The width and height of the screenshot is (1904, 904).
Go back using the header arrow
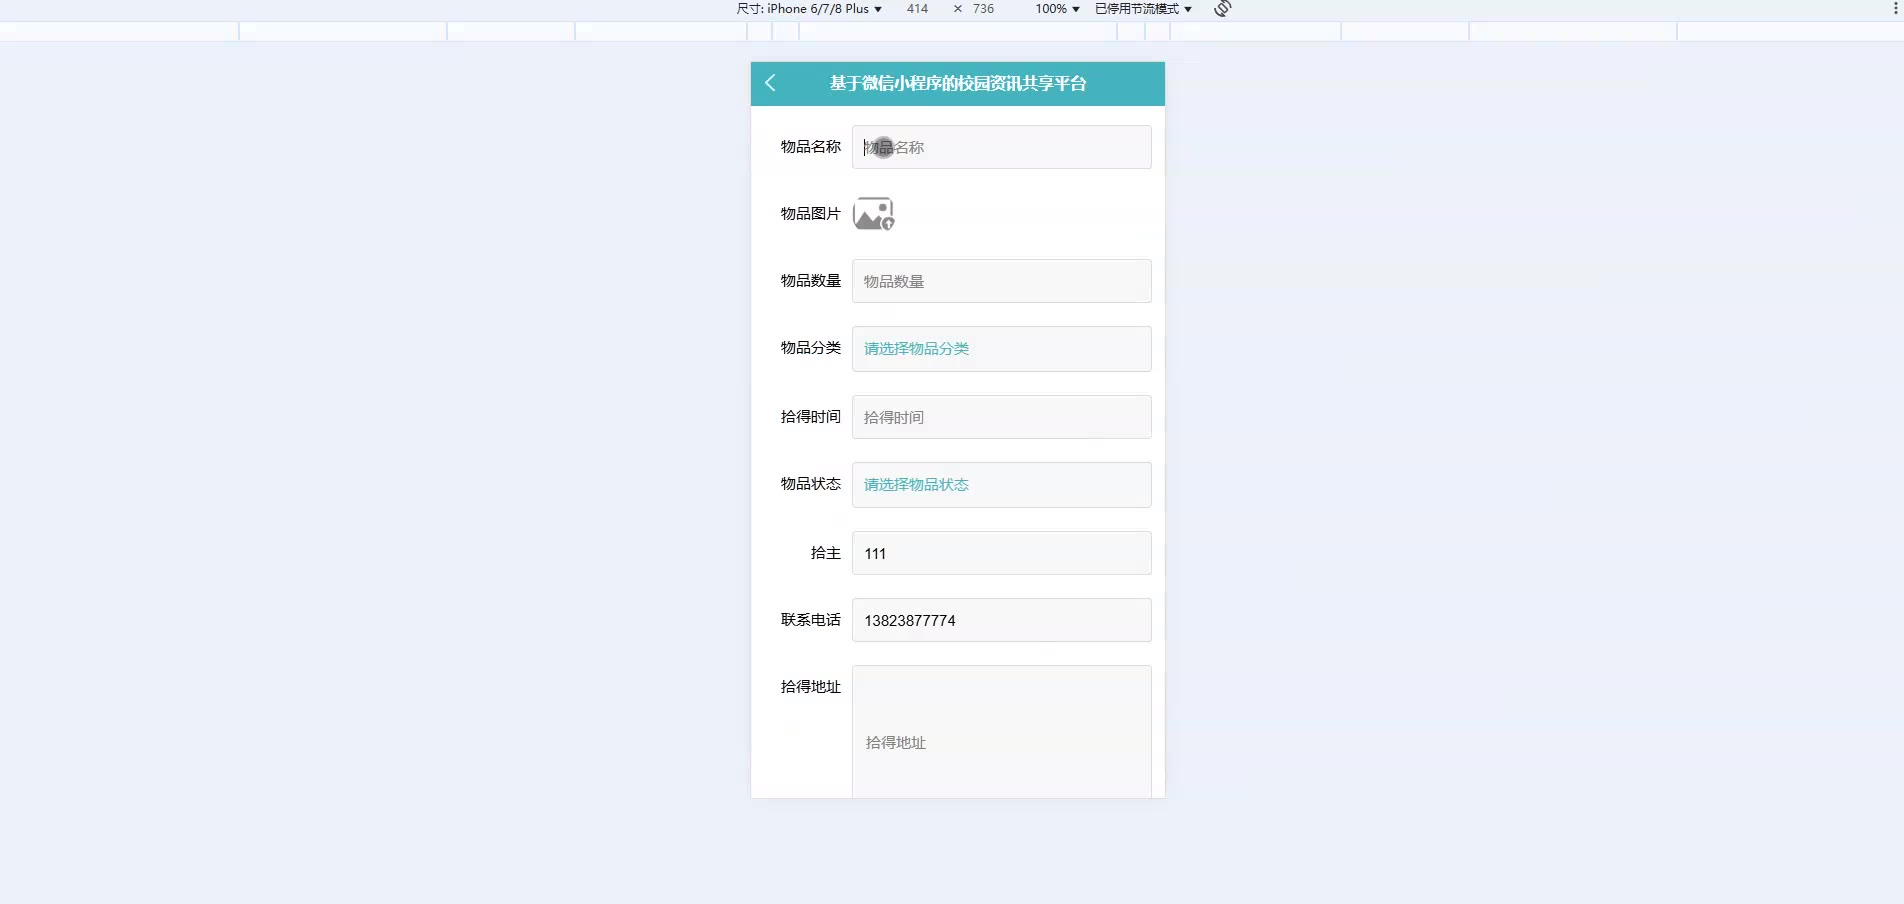(770, 83)
